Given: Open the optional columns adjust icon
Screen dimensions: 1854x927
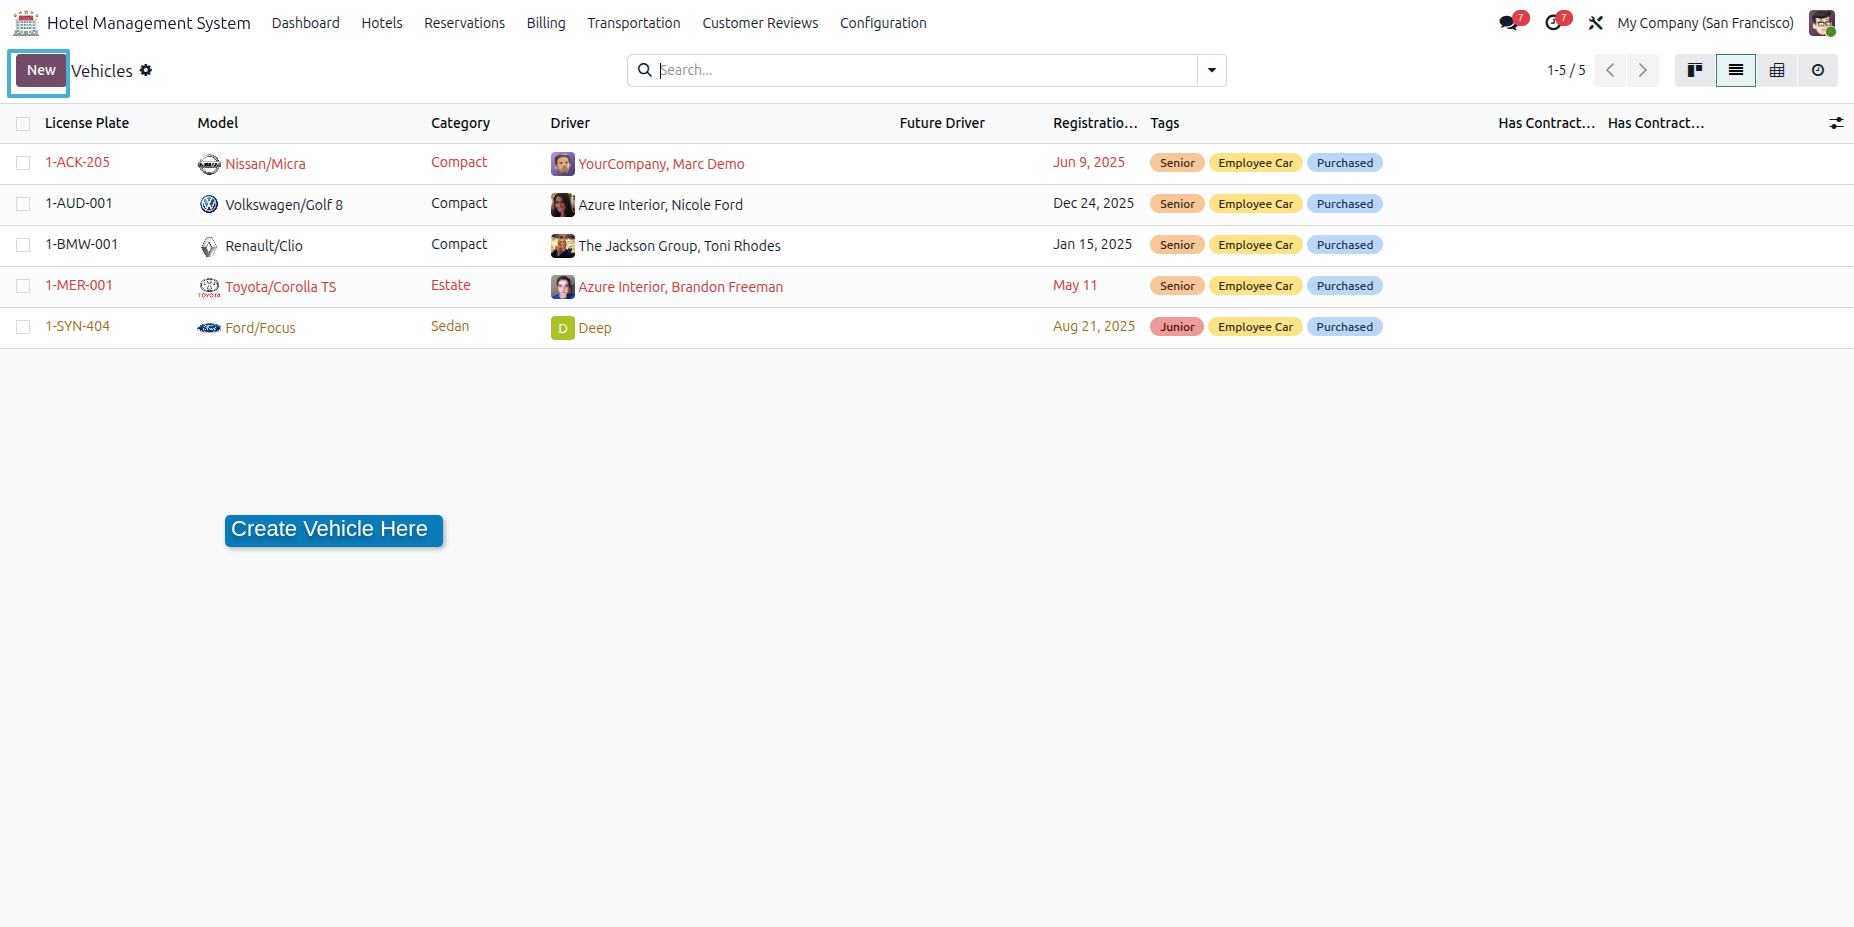Looking at the screenshot, I should coord(1836,123).
